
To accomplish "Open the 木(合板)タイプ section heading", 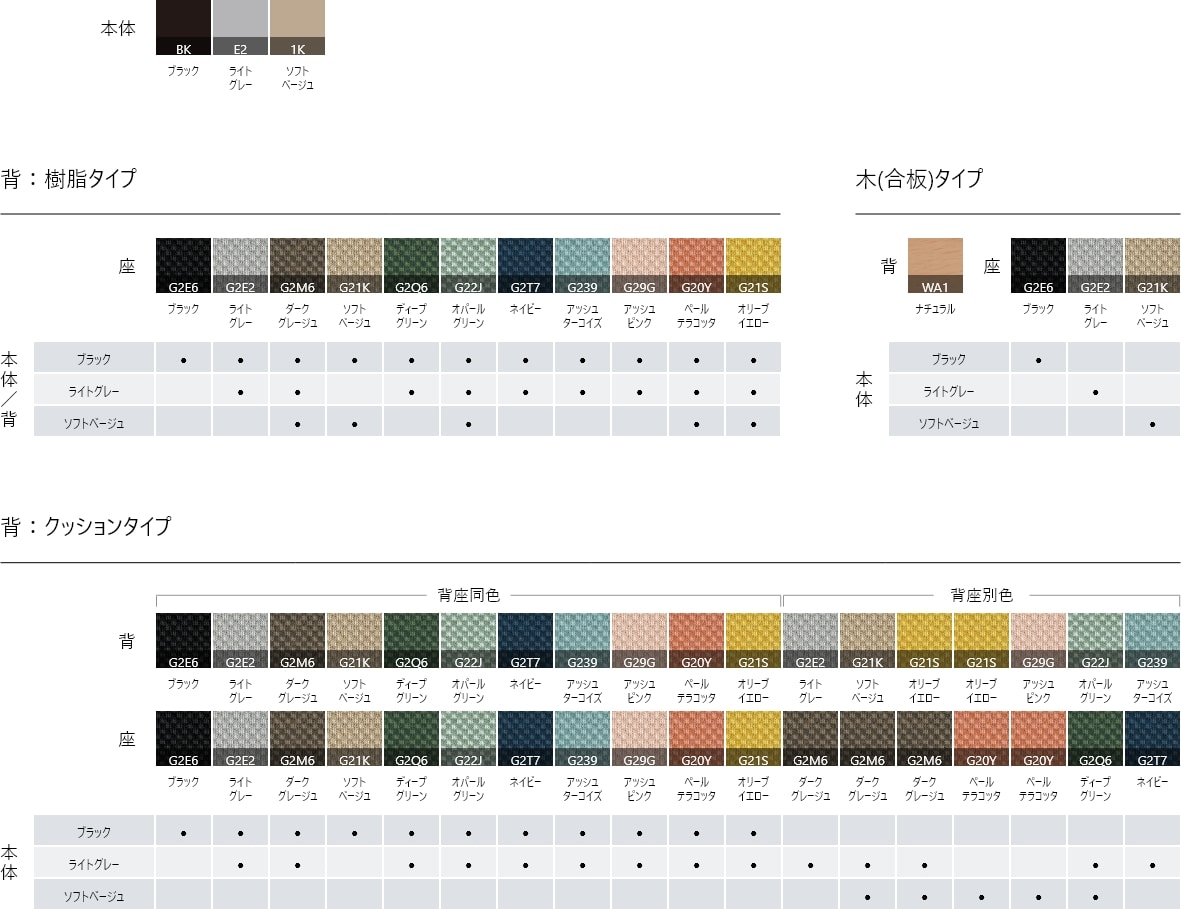I will (919, 180).
